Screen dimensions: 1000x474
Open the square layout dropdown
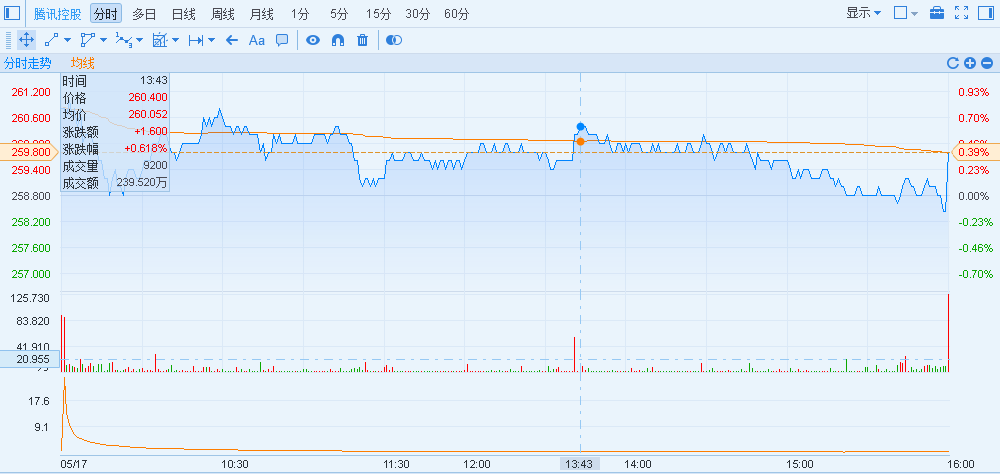906,13
